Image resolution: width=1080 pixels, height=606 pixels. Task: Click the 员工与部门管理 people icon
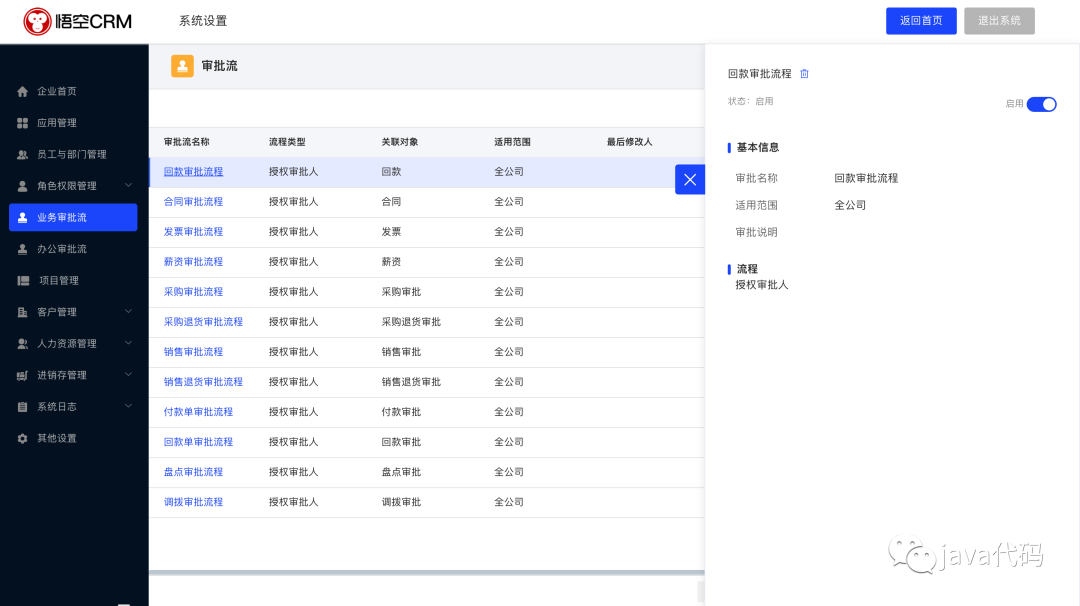click(x=23, y=155)
